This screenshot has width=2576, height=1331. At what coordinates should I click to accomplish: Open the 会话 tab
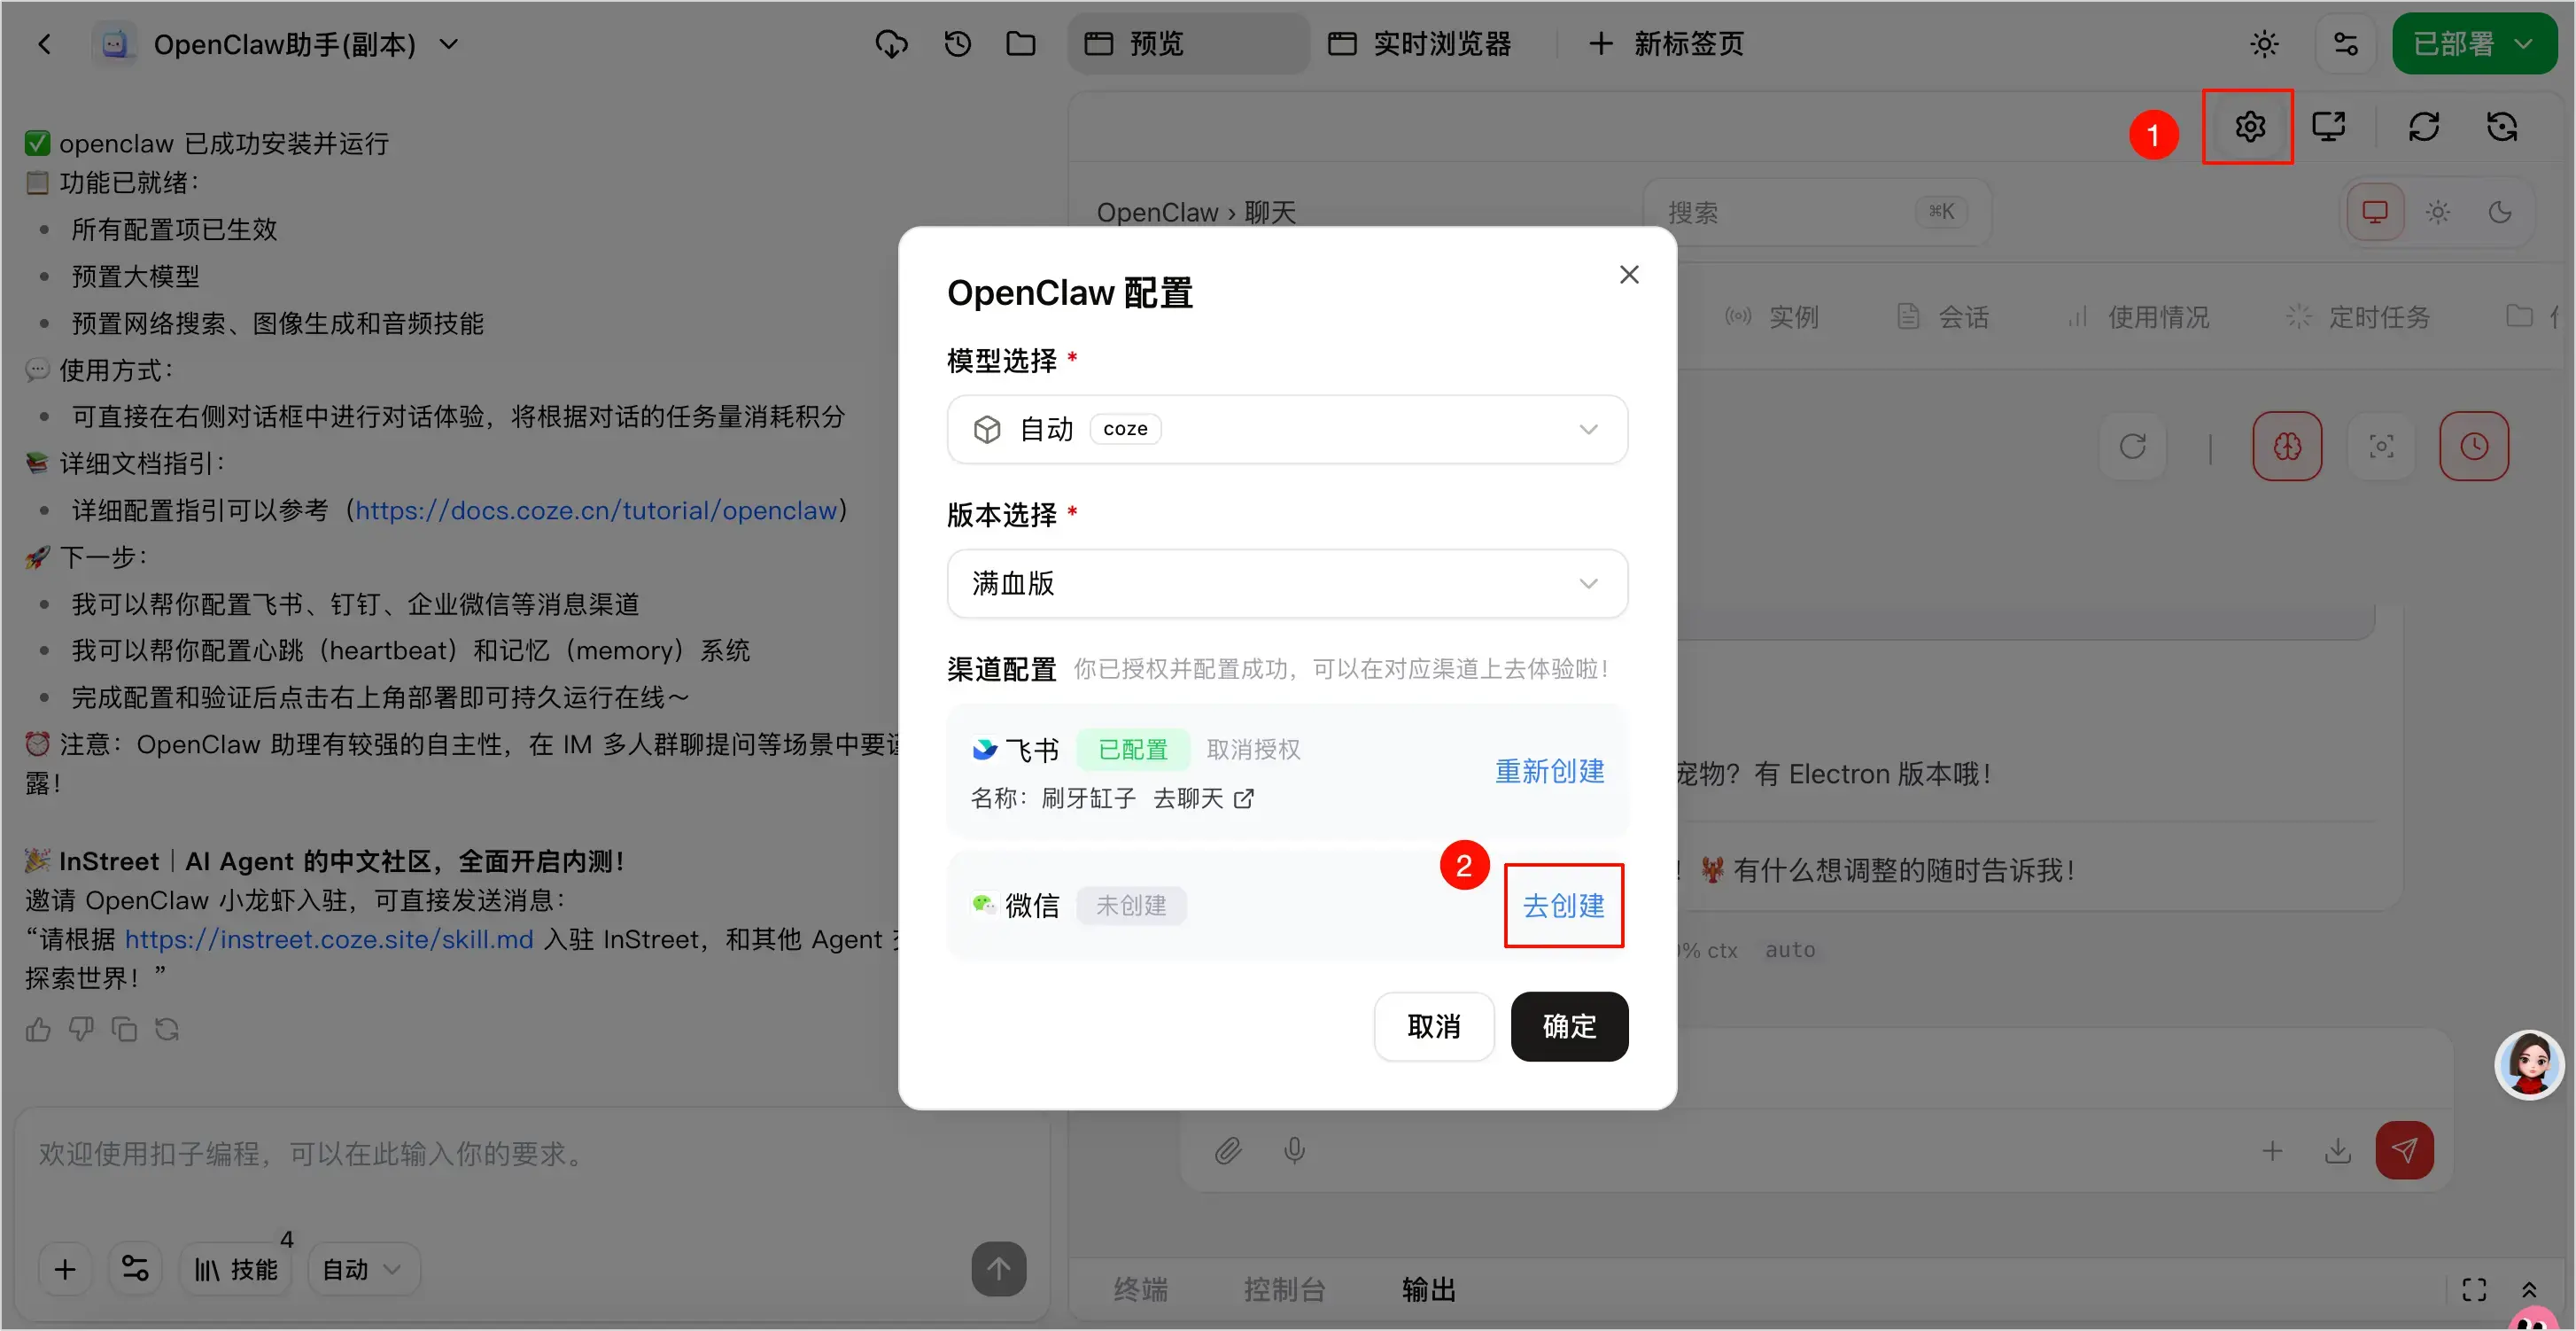pyautogui.click(x=1943, y=317)
